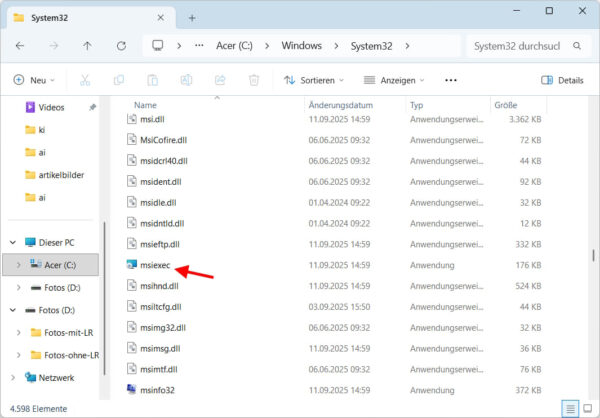Image resolution: width=600 pixels, height=418 pixels.
Task: Open the See more three-dots menu
Action: 451,80
